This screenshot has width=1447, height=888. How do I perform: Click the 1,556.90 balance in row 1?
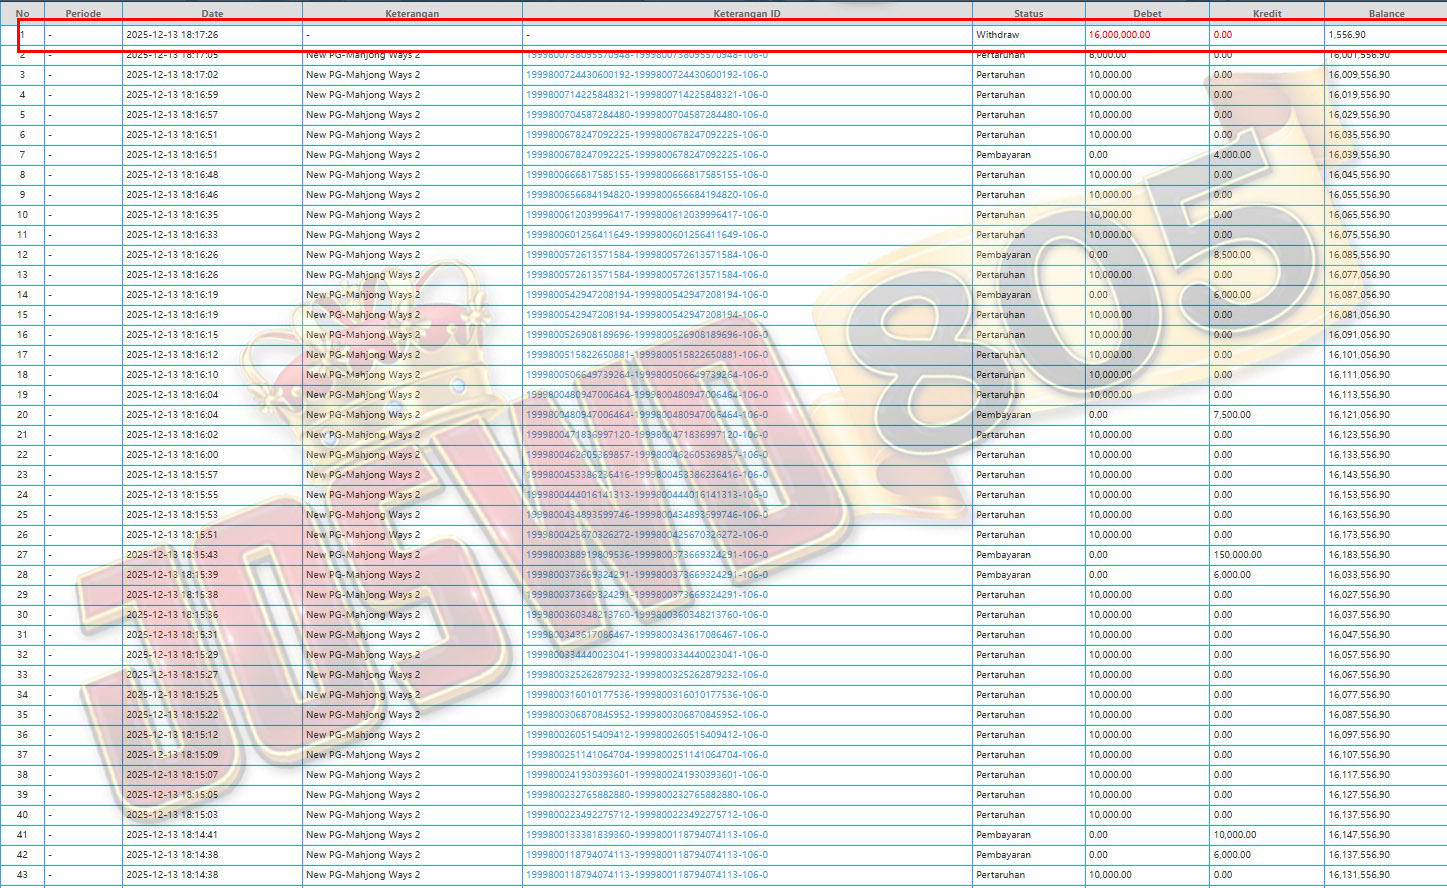[x=1347, y=35]
